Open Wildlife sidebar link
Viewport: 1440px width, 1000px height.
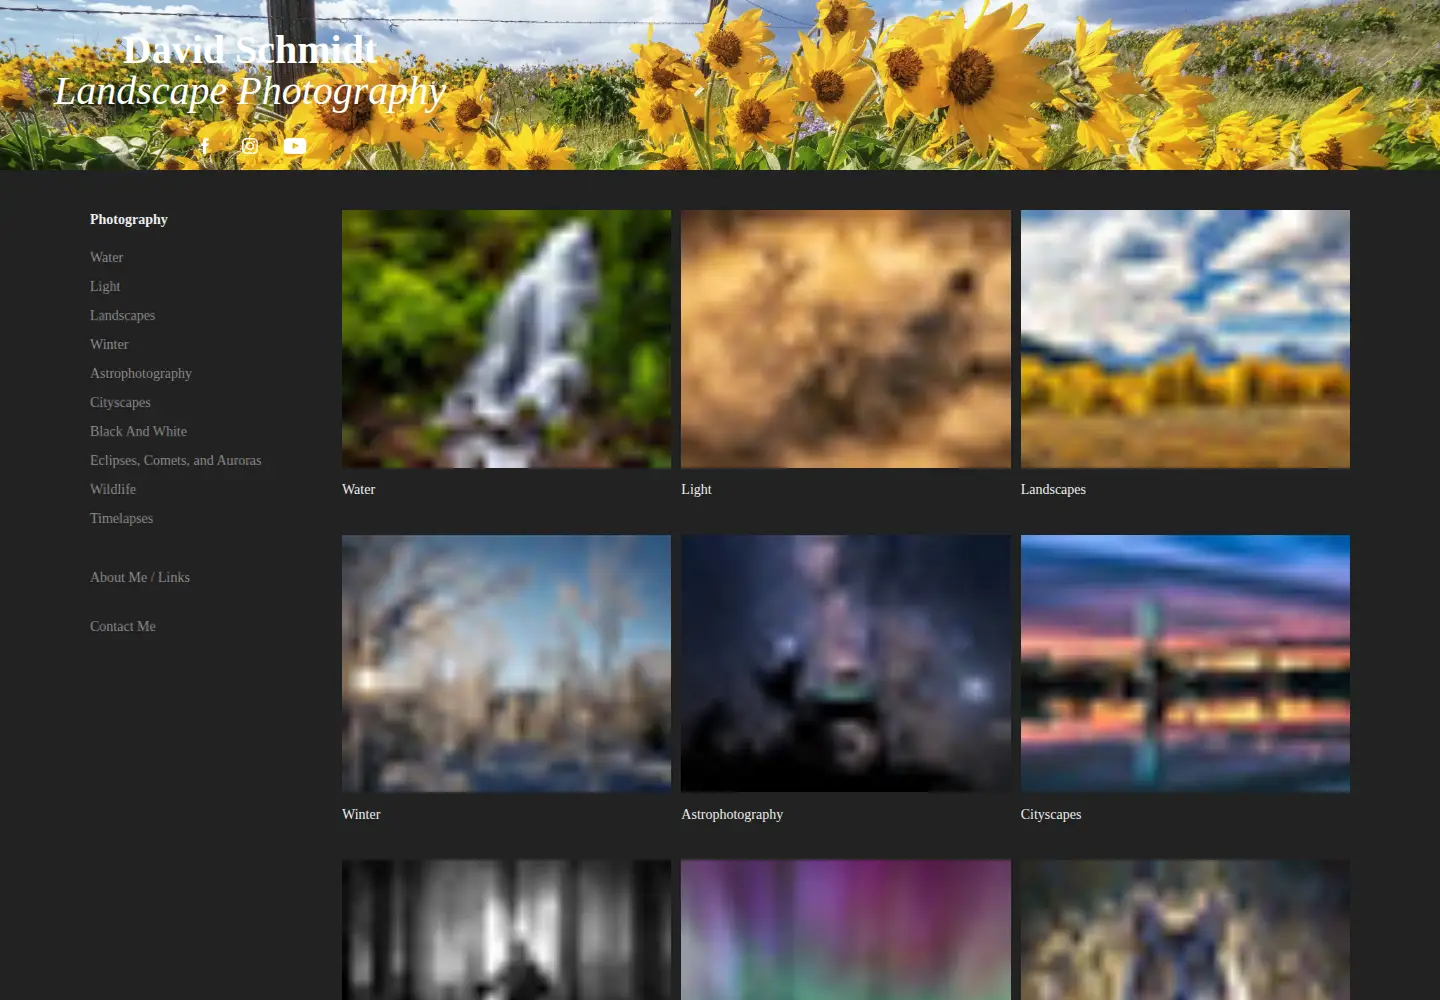click(113, 489)
